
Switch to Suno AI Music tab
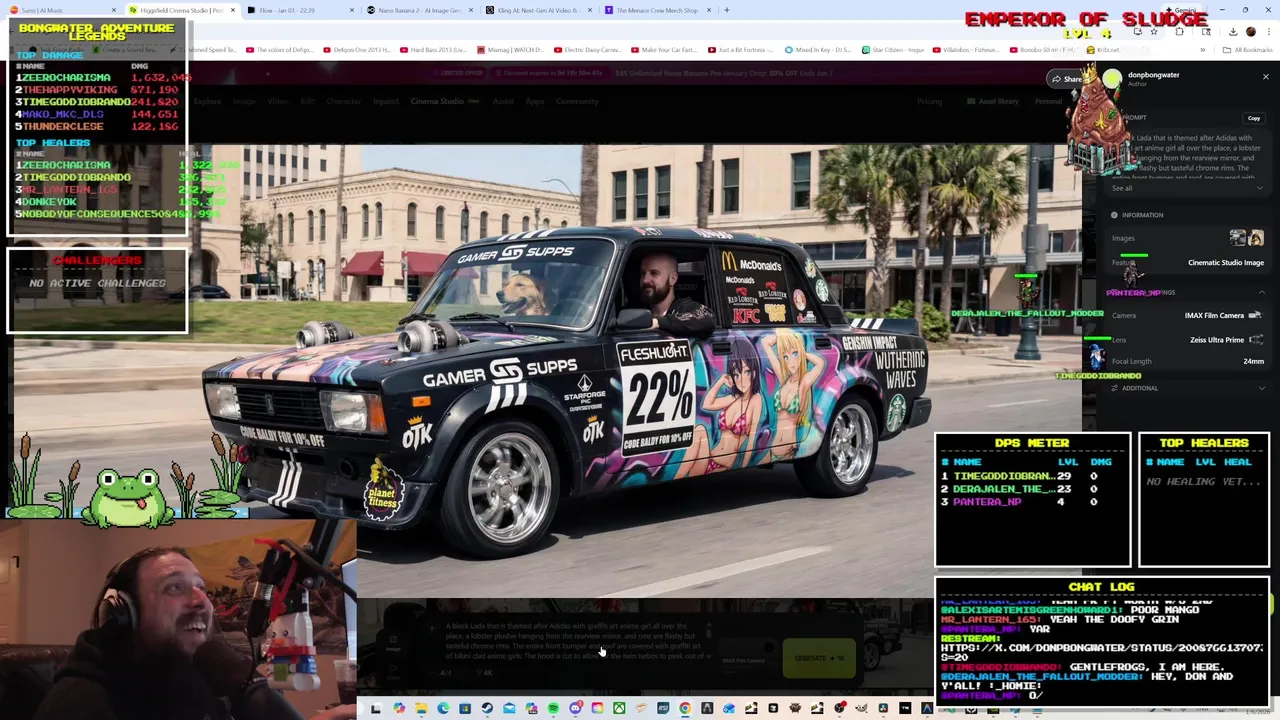point(68,10)
